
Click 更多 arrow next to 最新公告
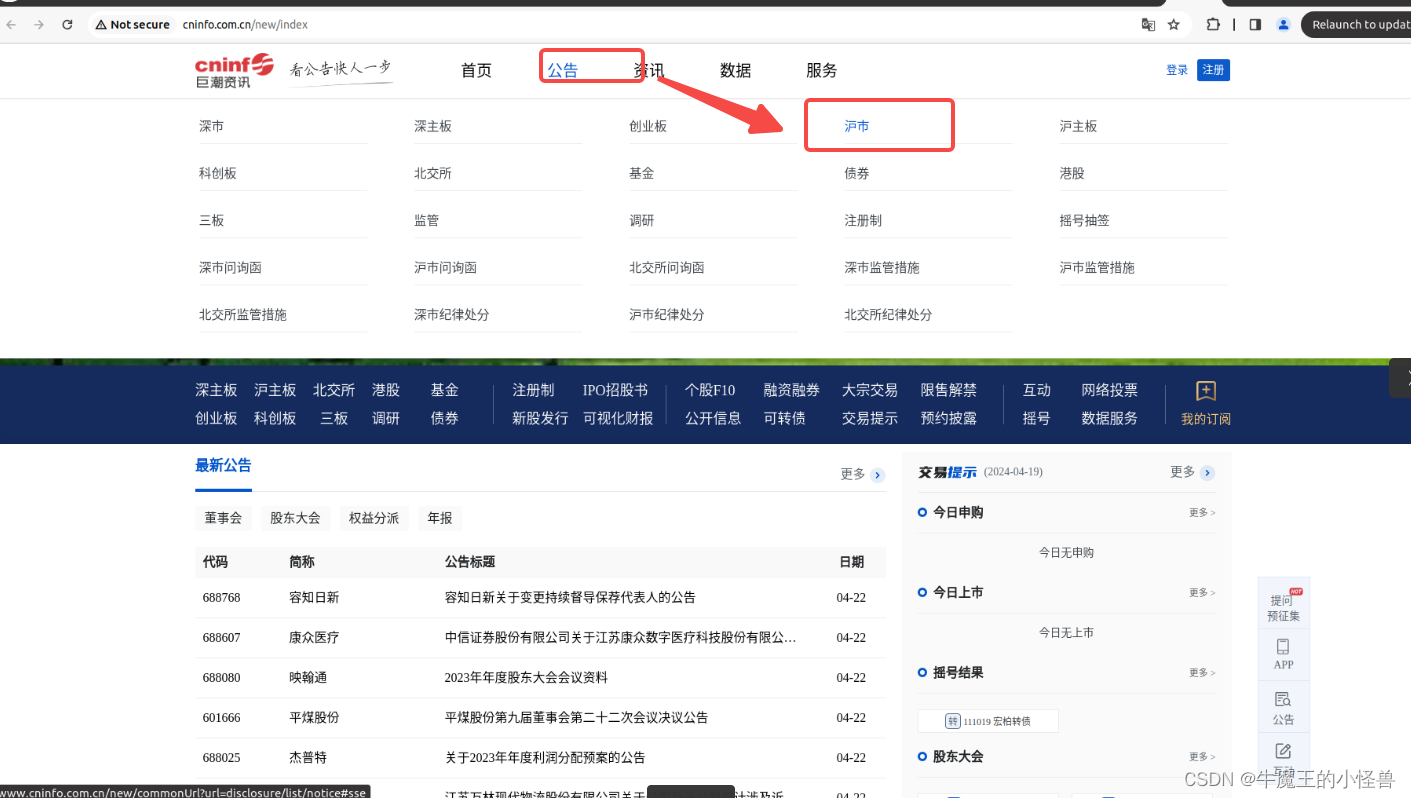862,474
